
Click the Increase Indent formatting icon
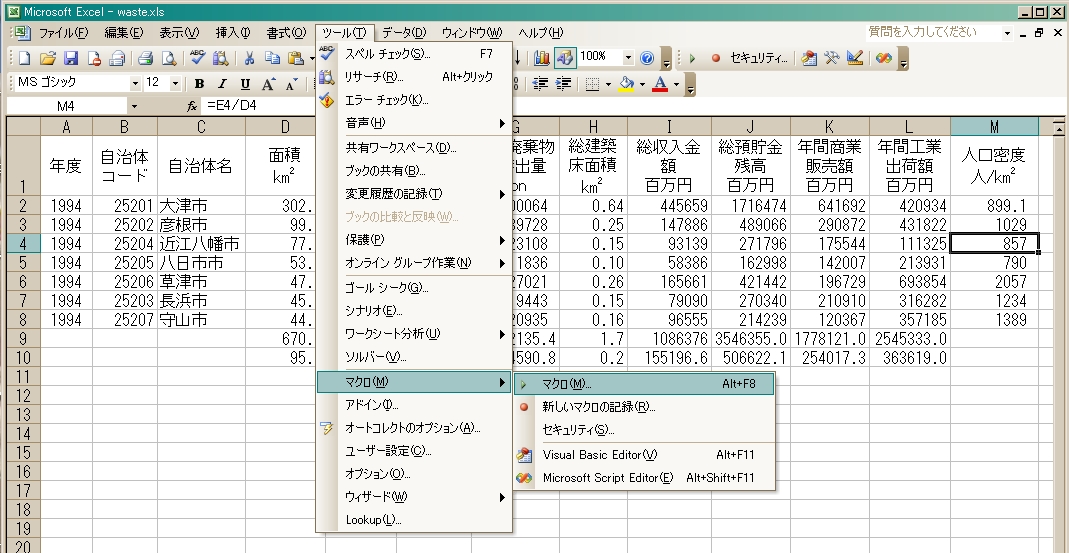pos(564,84)
